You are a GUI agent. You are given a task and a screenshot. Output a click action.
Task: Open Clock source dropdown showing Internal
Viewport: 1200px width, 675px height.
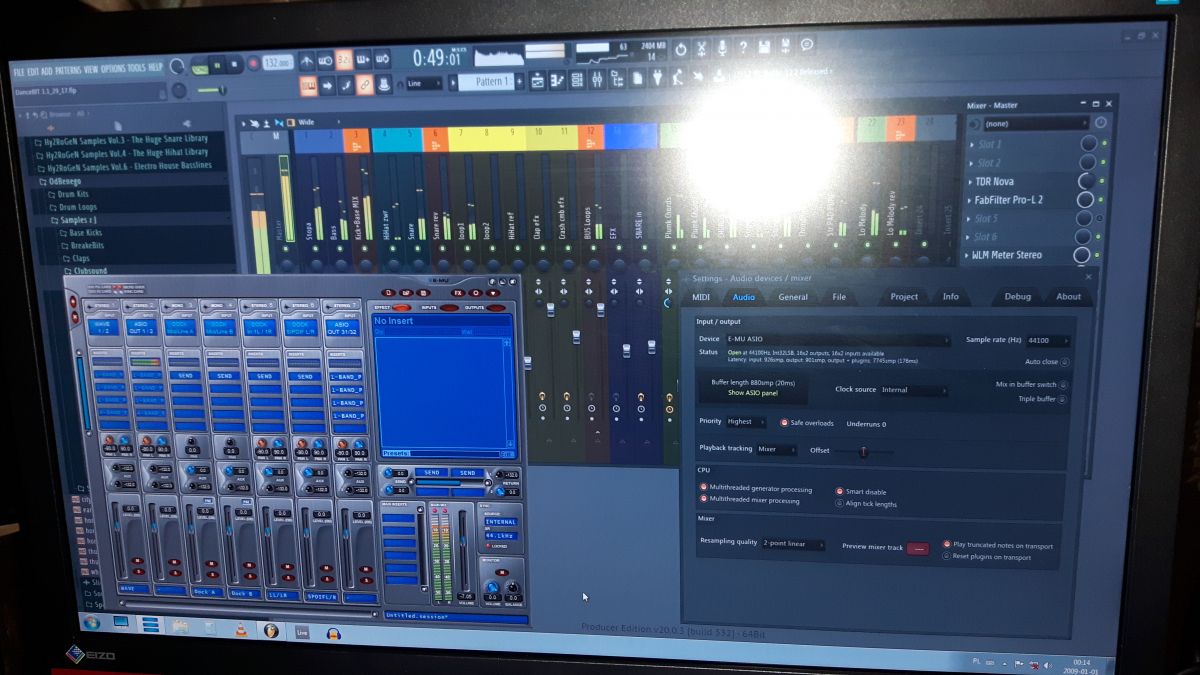coord(912,390)
